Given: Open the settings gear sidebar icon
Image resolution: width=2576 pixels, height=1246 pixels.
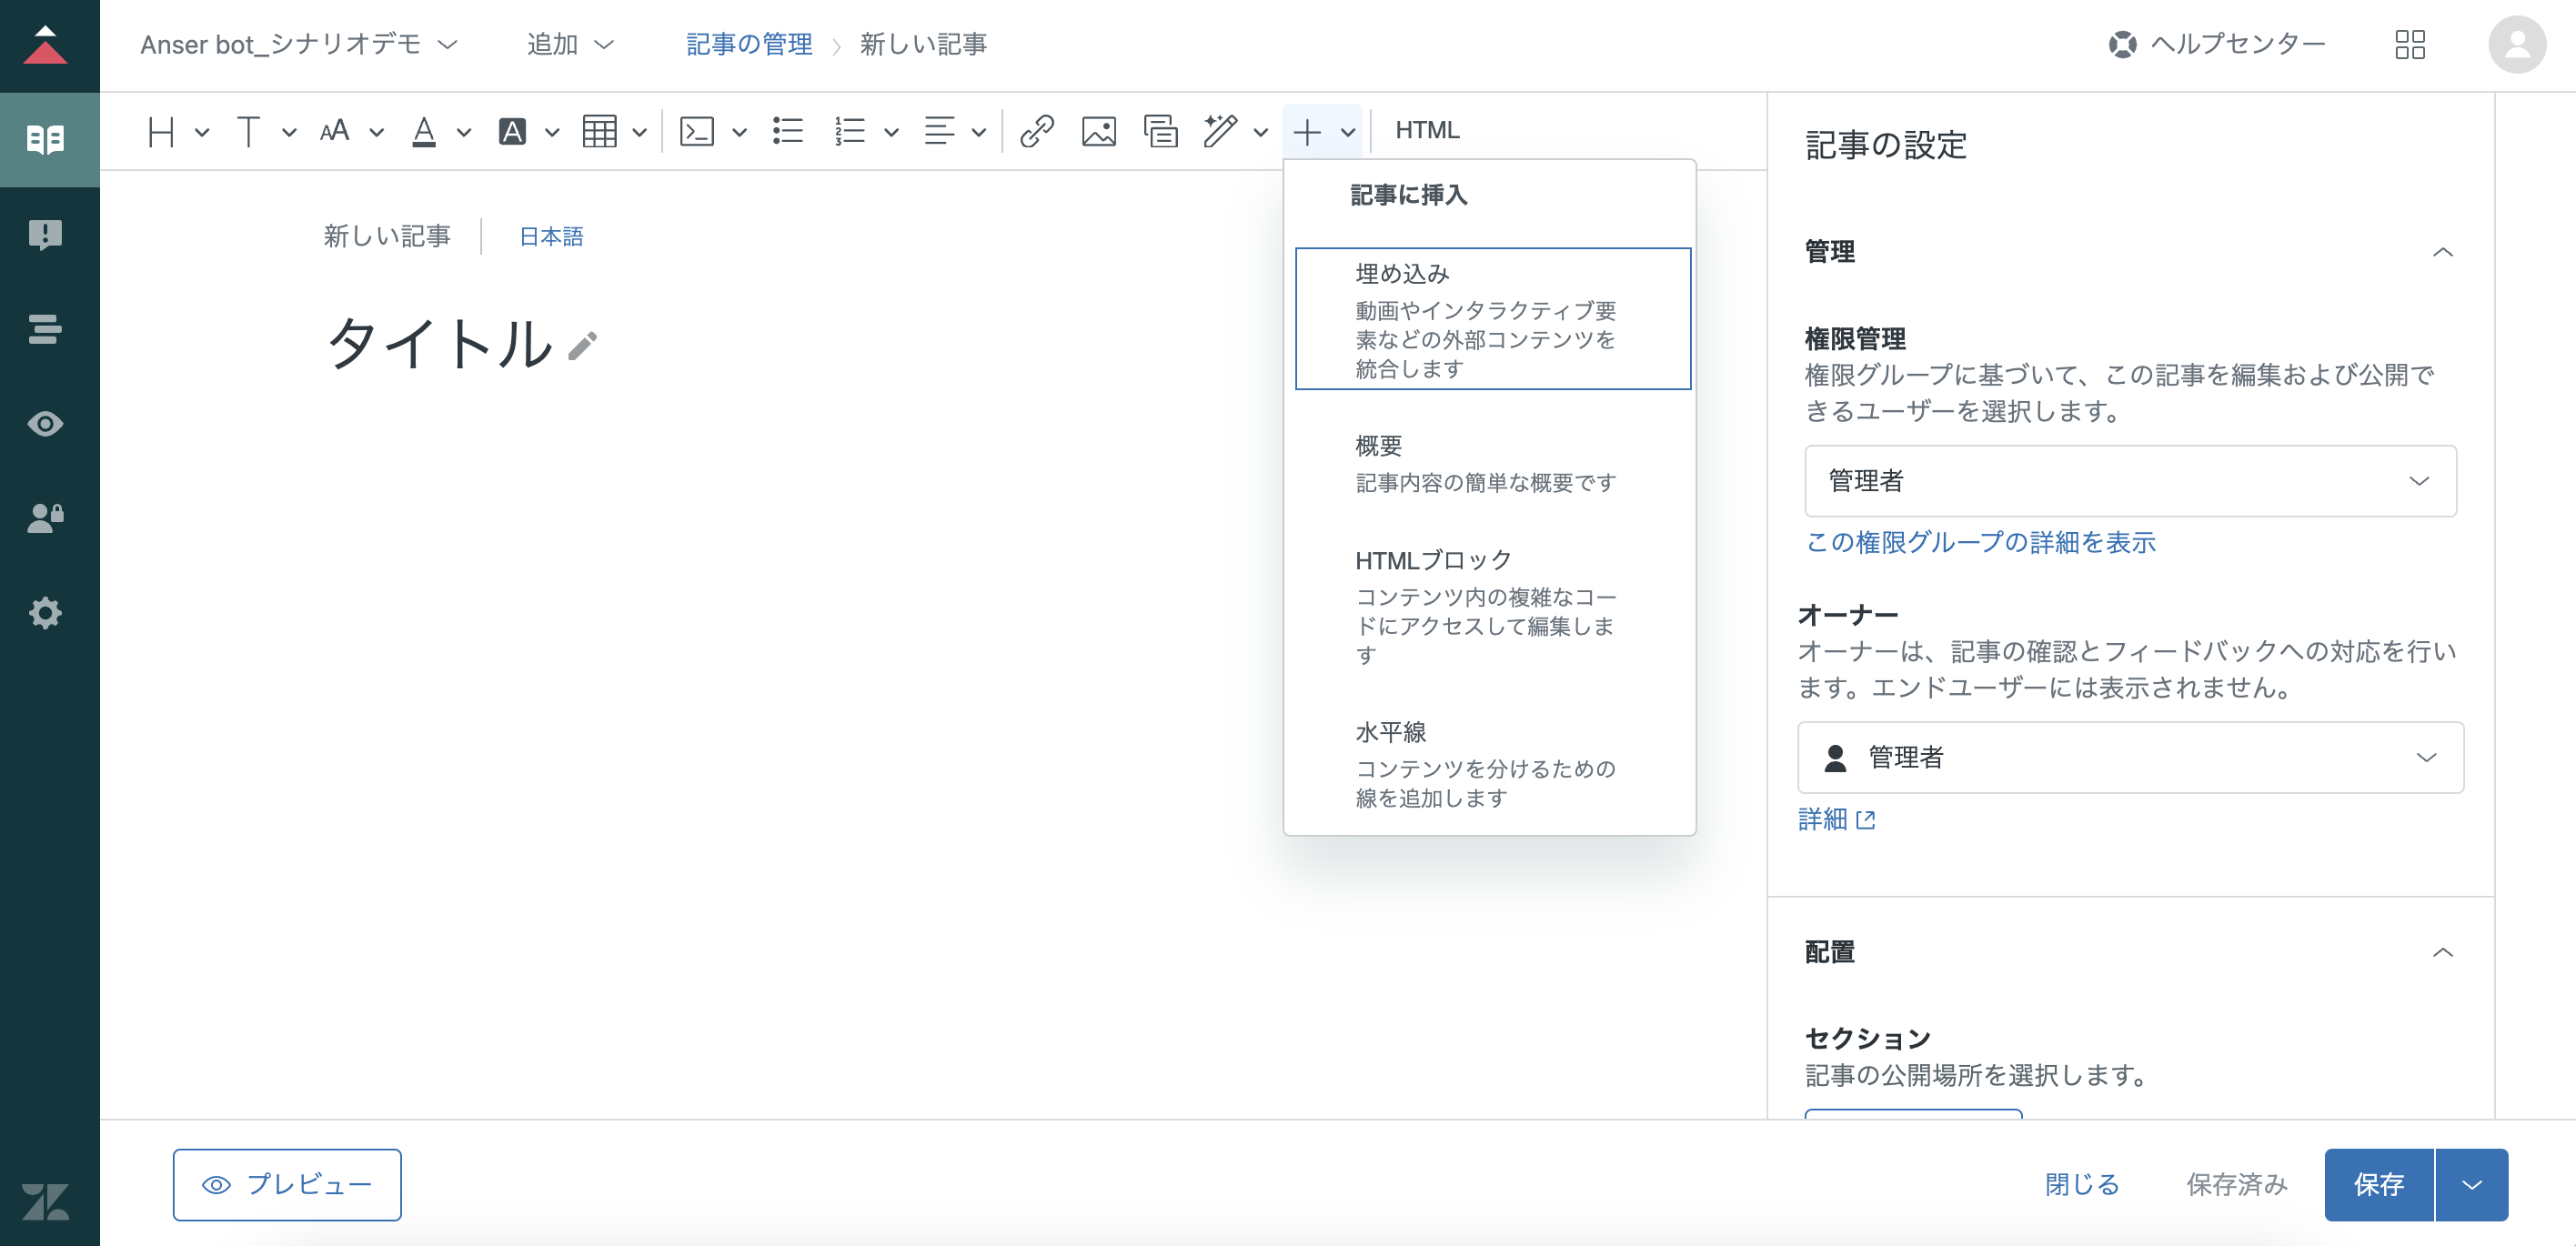Looking at the screenshot, I should (x=46, y=613).
